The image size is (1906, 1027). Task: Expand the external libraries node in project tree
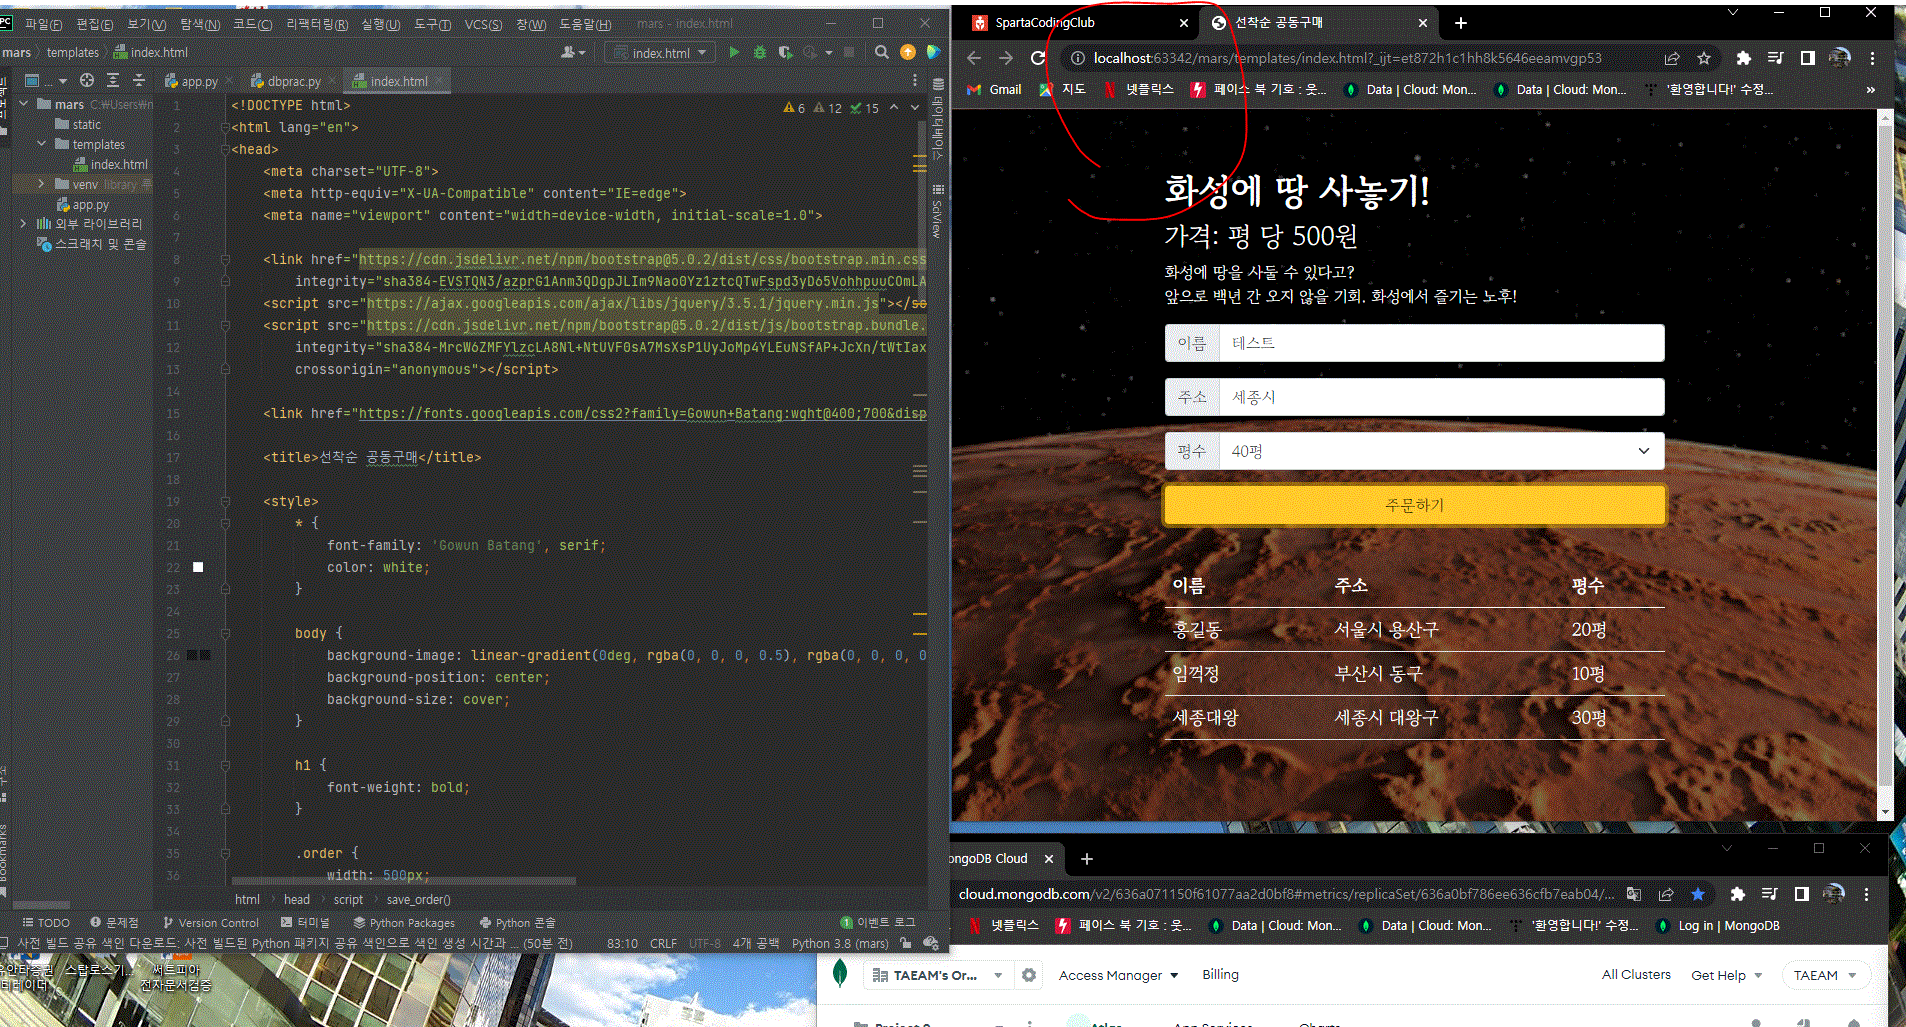tap(23, 223)
